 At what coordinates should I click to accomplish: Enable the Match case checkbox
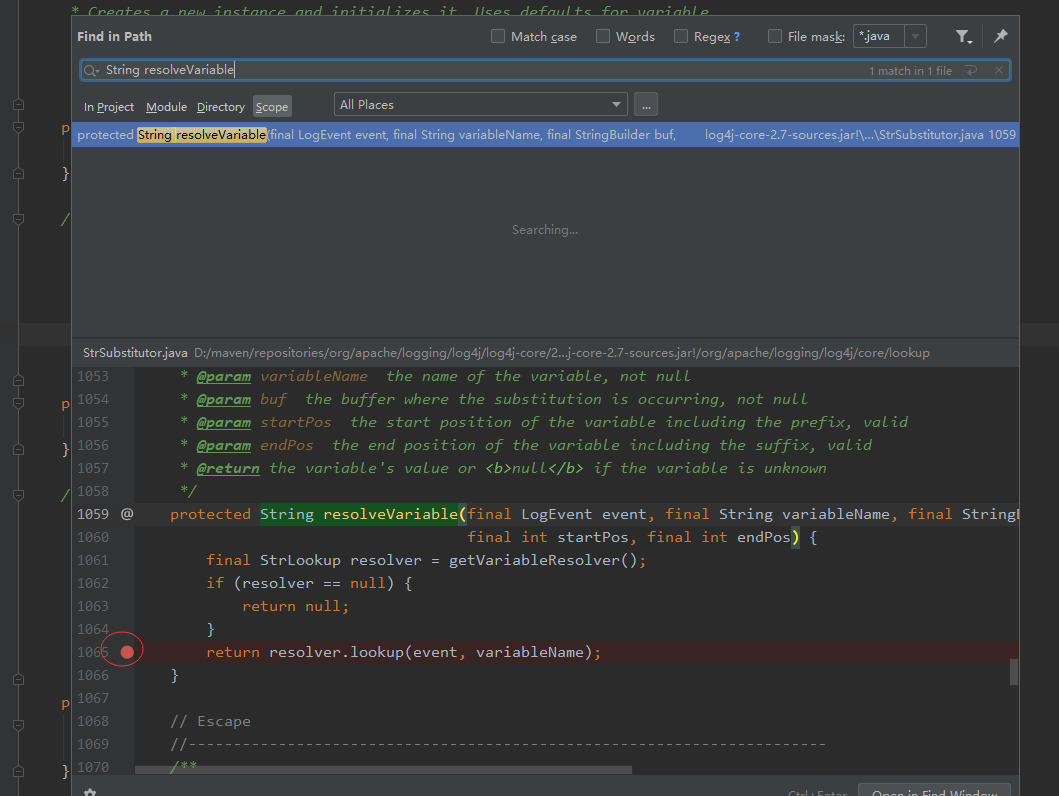click(498, 36)
